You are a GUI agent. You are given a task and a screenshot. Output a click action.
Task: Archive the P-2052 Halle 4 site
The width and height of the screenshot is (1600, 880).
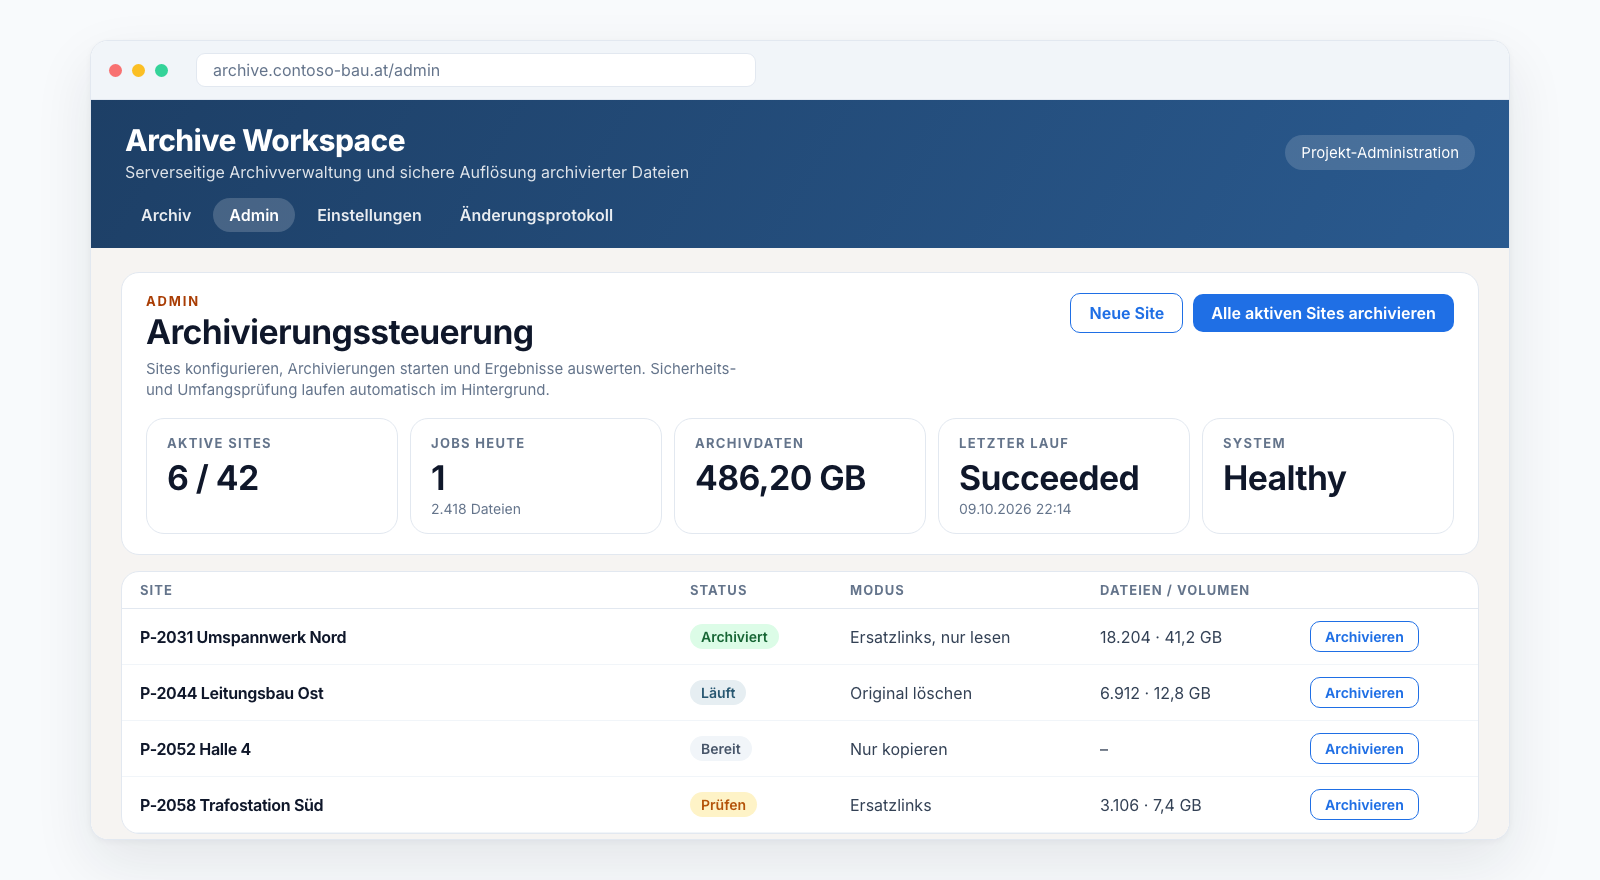pyautogui.click(x=1364, y=749)
